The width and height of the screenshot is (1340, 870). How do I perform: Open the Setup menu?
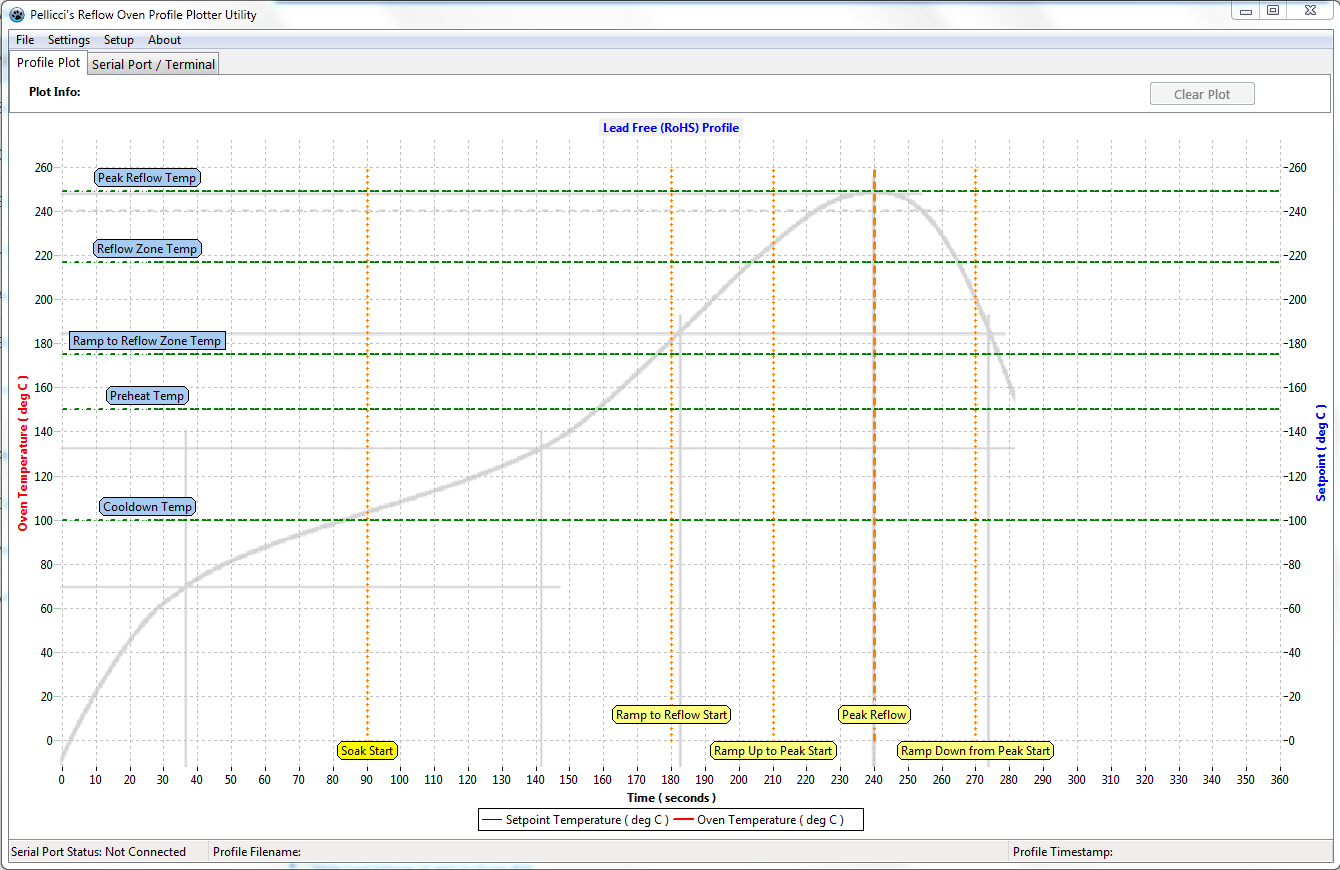click(119, 40)
